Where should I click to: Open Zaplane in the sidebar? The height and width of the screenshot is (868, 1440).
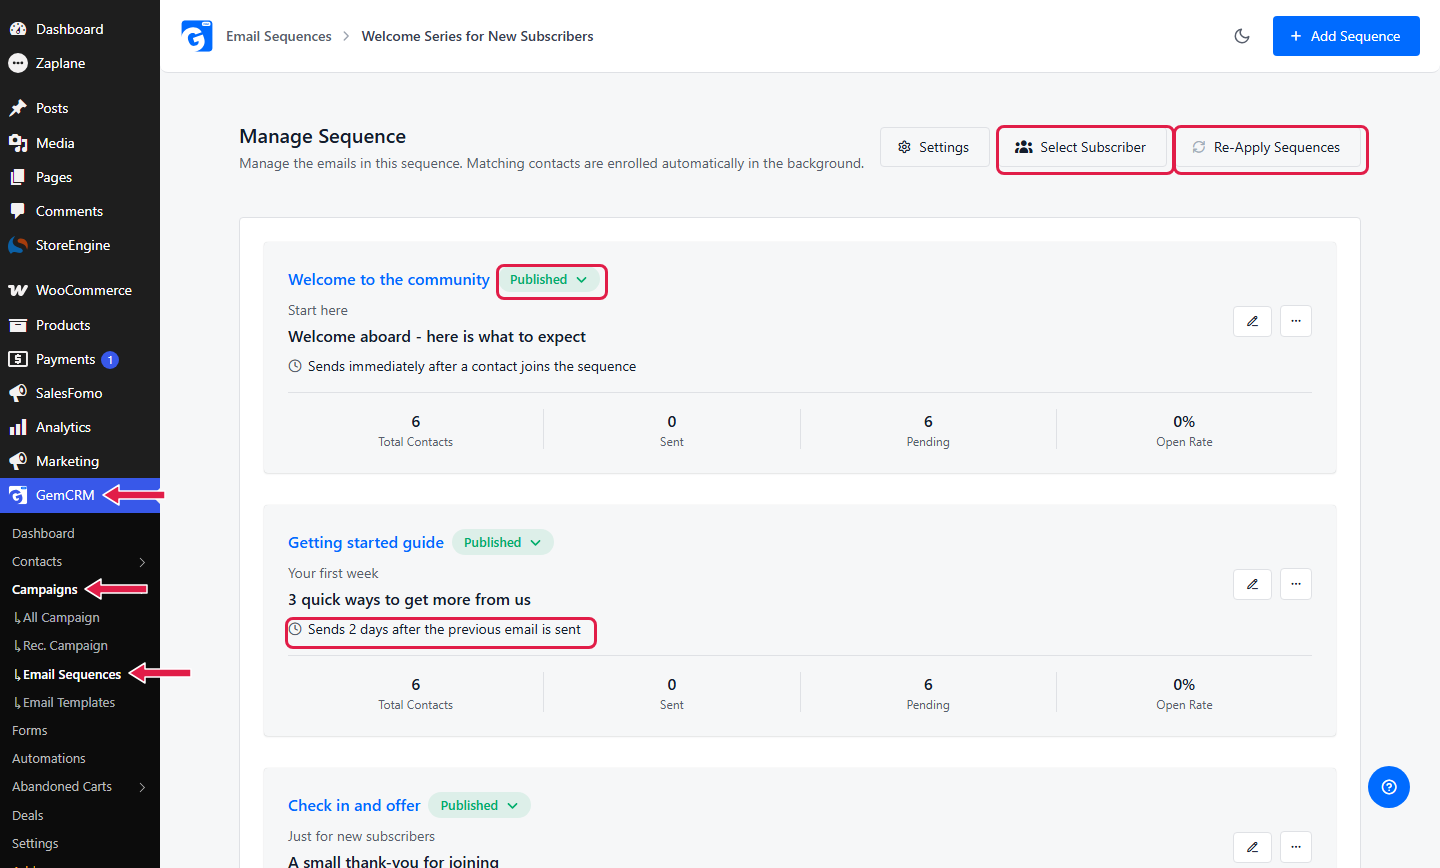coord(80,63)
